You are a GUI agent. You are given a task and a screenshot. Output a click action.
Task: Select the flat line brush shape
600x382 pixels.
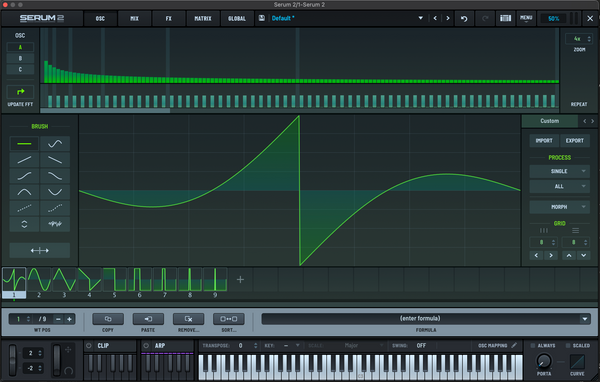pyautogui.click(x=24, y=144)
